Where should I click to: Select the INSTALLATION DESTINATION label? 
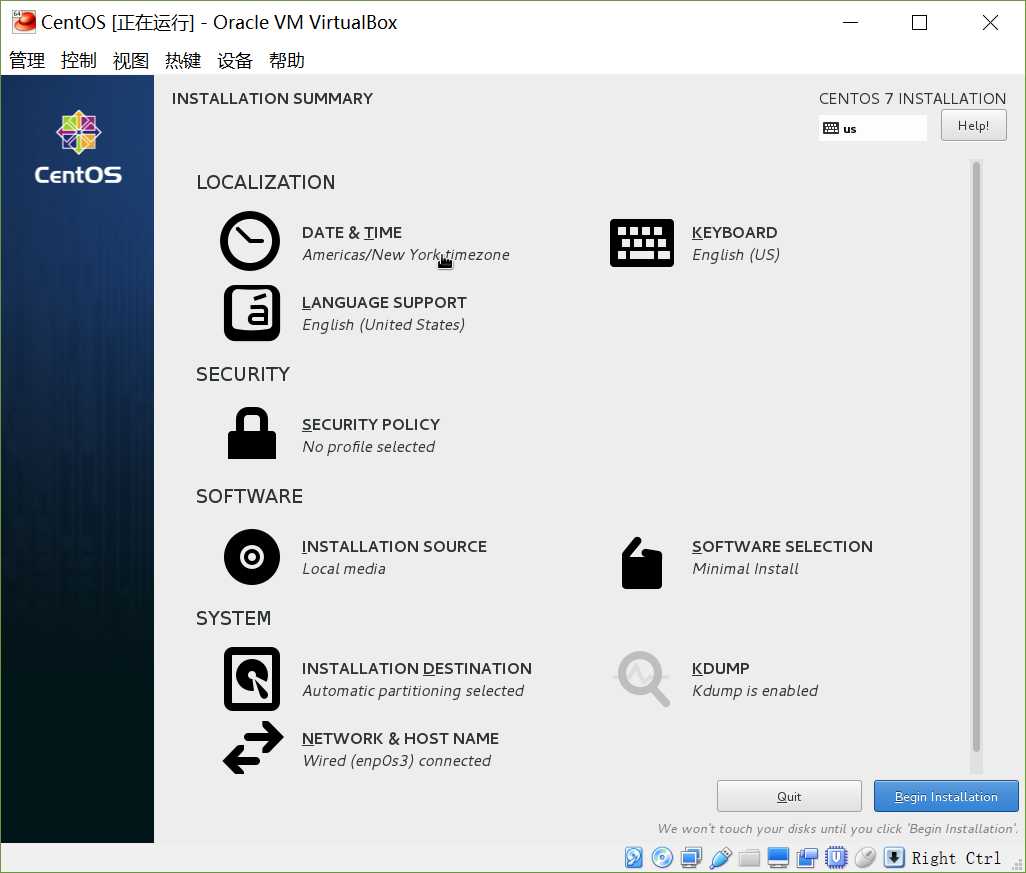(417, 669)
